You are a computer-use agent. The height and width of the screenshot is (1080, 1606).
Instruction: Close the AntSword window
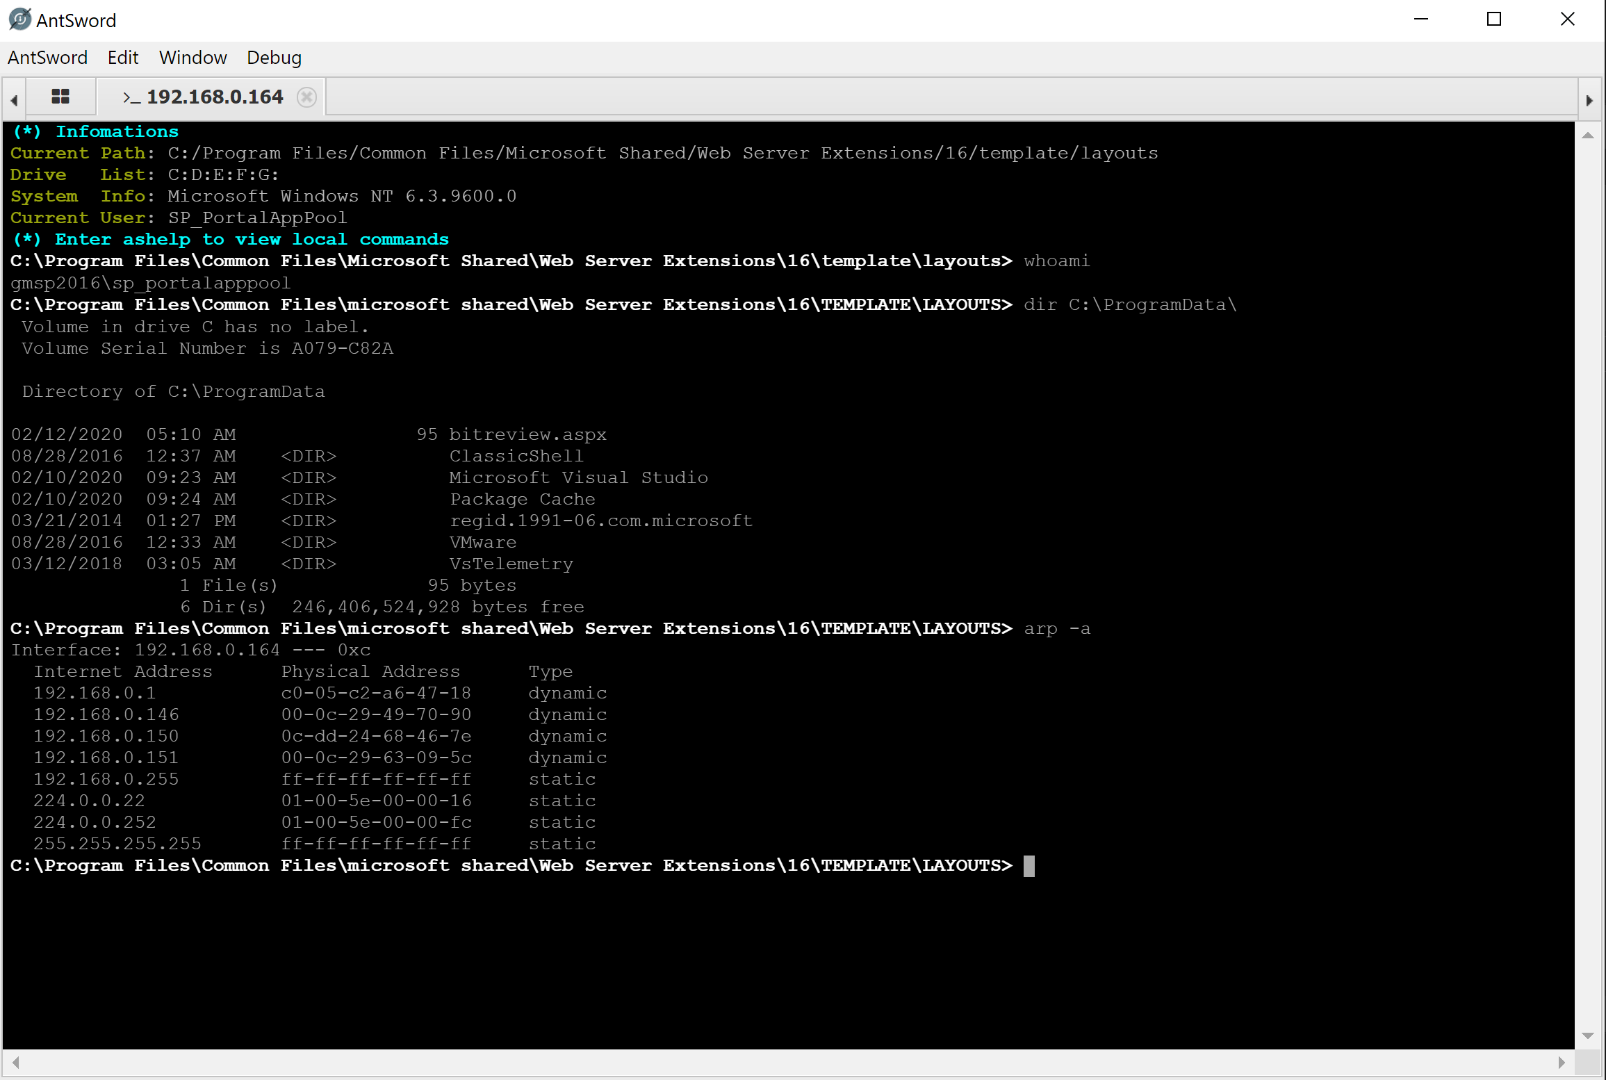tap(1567, 19)
